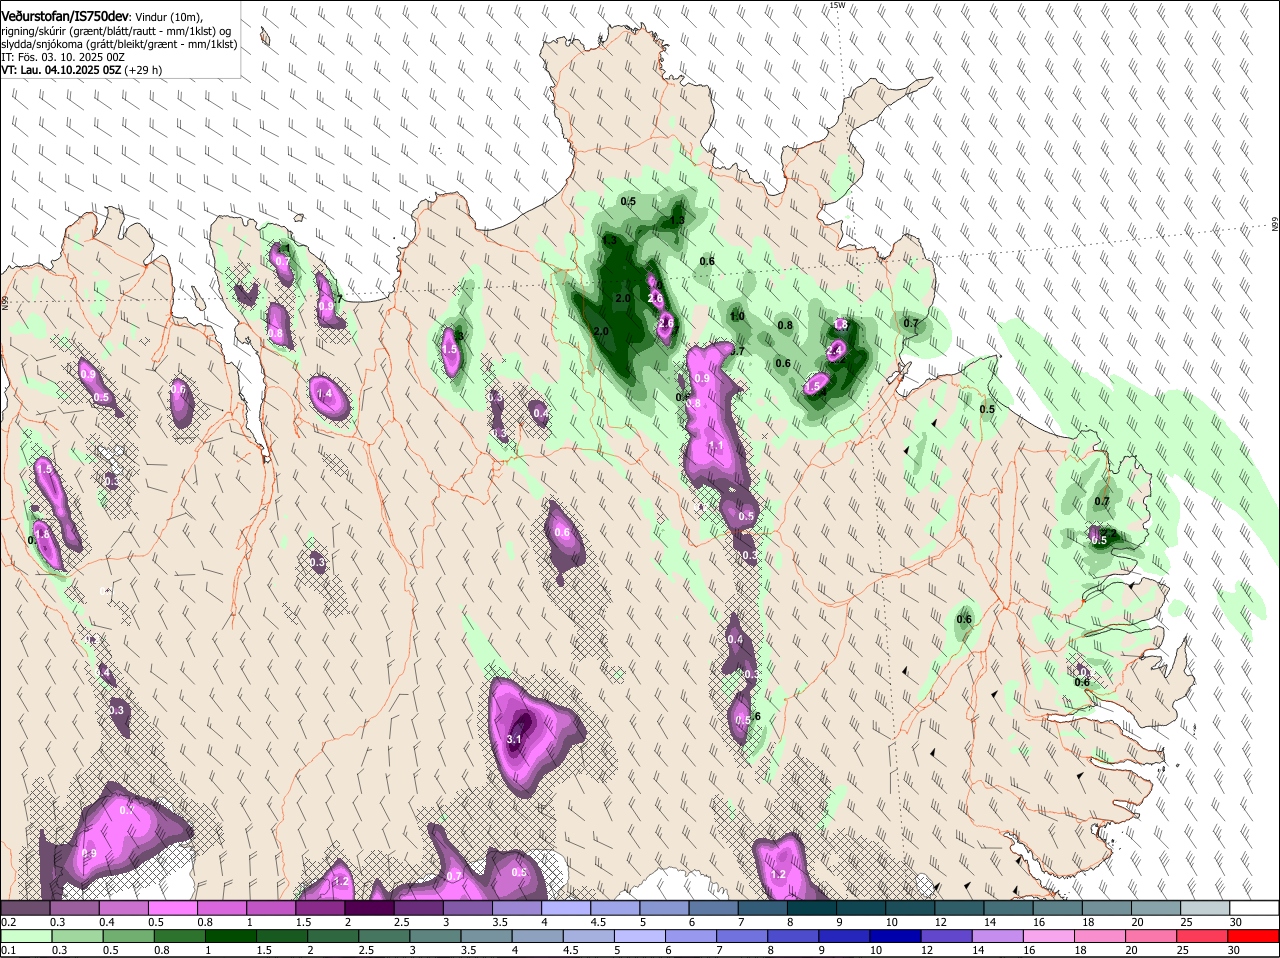Image resolution: width=1280 pixels, height=958 pixels.
Task: Click the 7 label of the lower legend
Action: pos(718,950)
